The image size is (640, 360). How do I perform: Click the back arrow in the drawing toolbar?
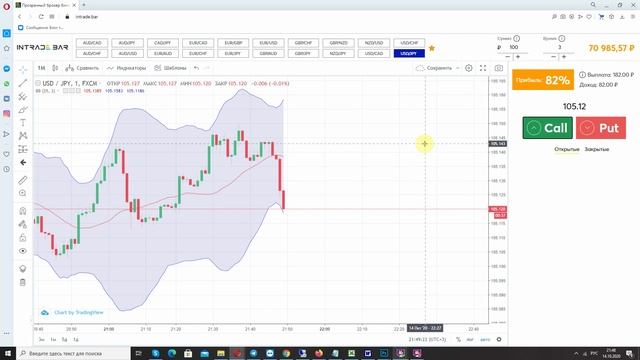tap(23, 162)
